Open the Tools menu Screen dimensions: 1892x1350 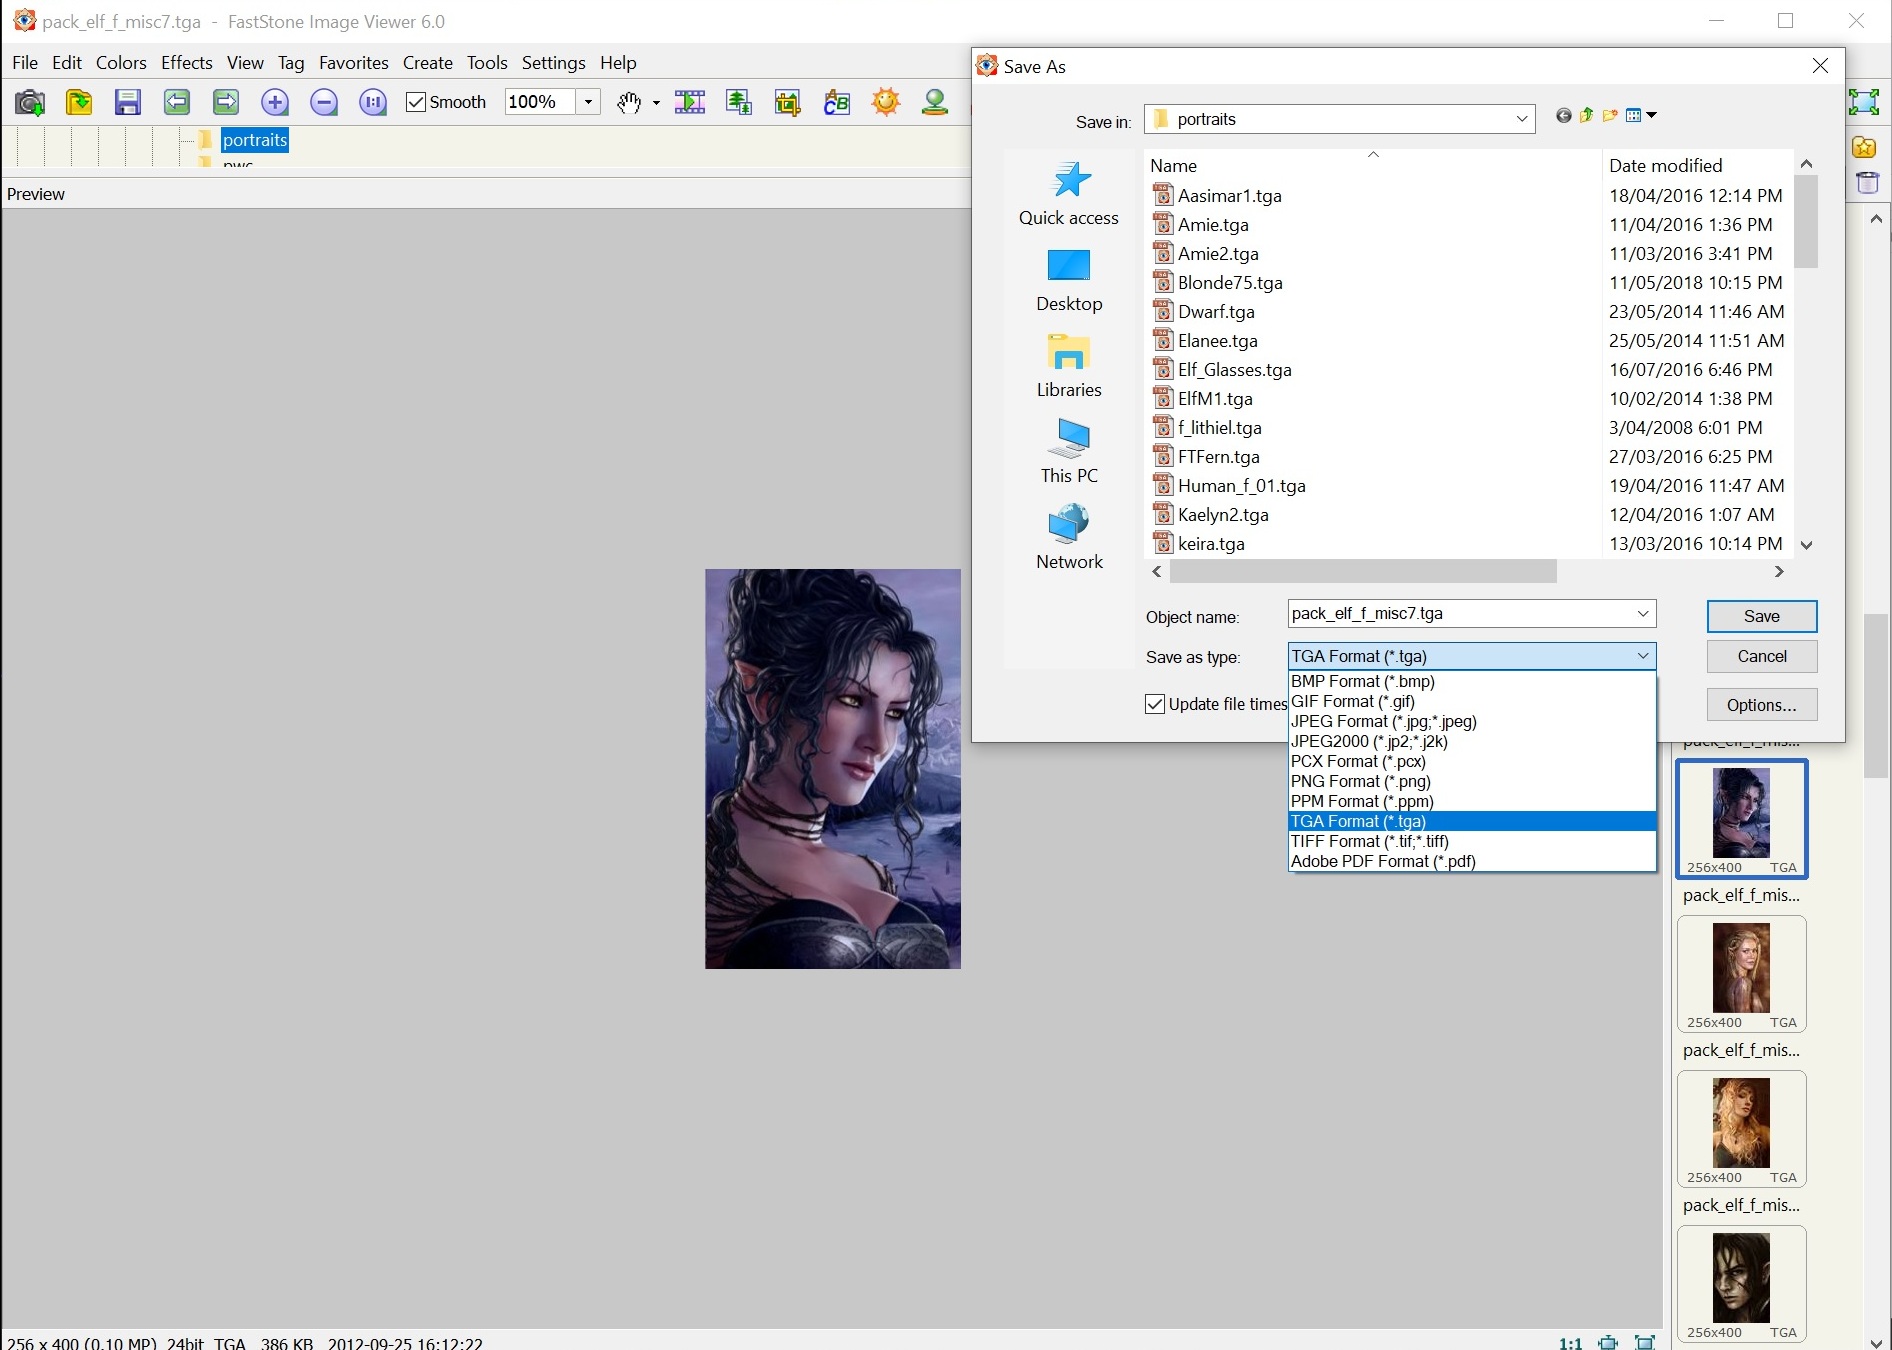click(x=487, y=63)
